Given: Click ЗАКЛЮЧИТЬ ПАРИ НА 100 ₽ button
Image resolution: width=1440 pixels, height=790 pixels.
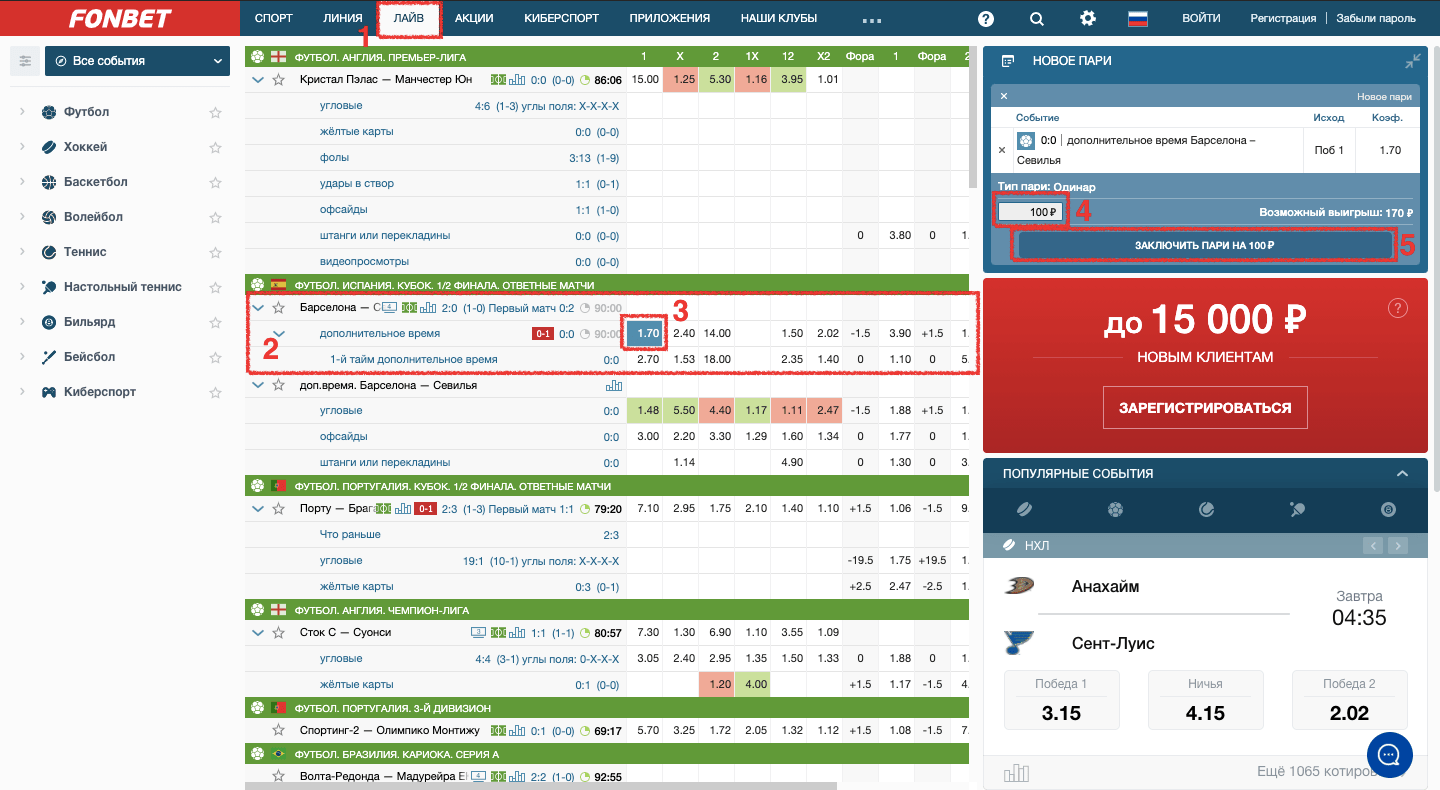Looking at the screenshot, I should 1204,245.
